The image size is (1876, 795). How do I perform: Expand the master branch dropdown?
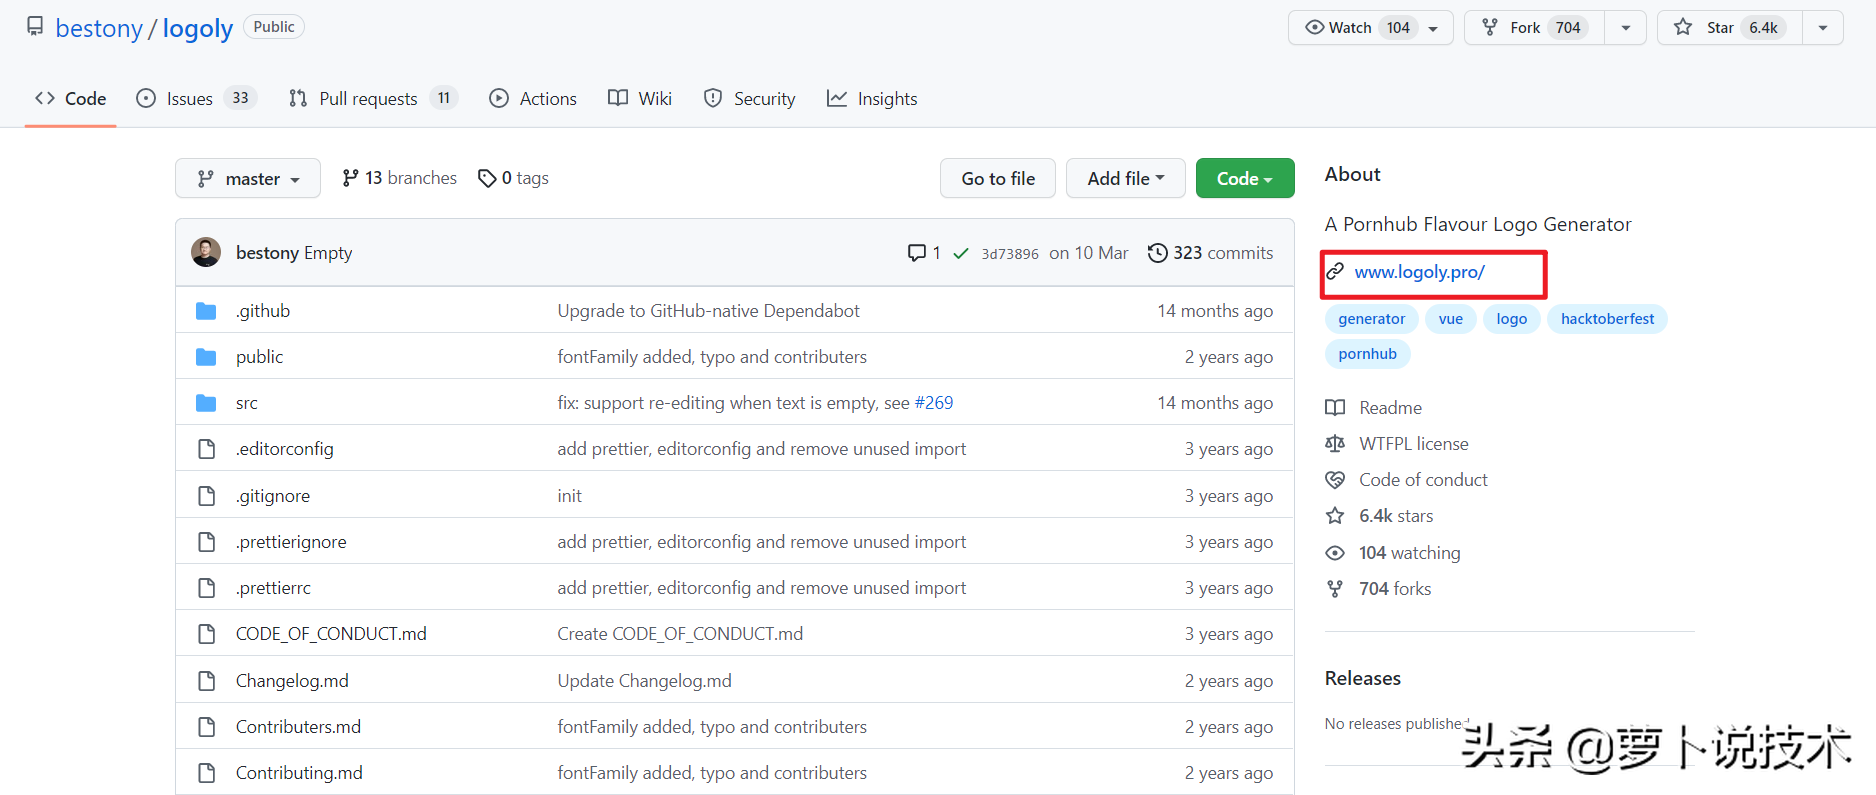[x=248, y=179]
